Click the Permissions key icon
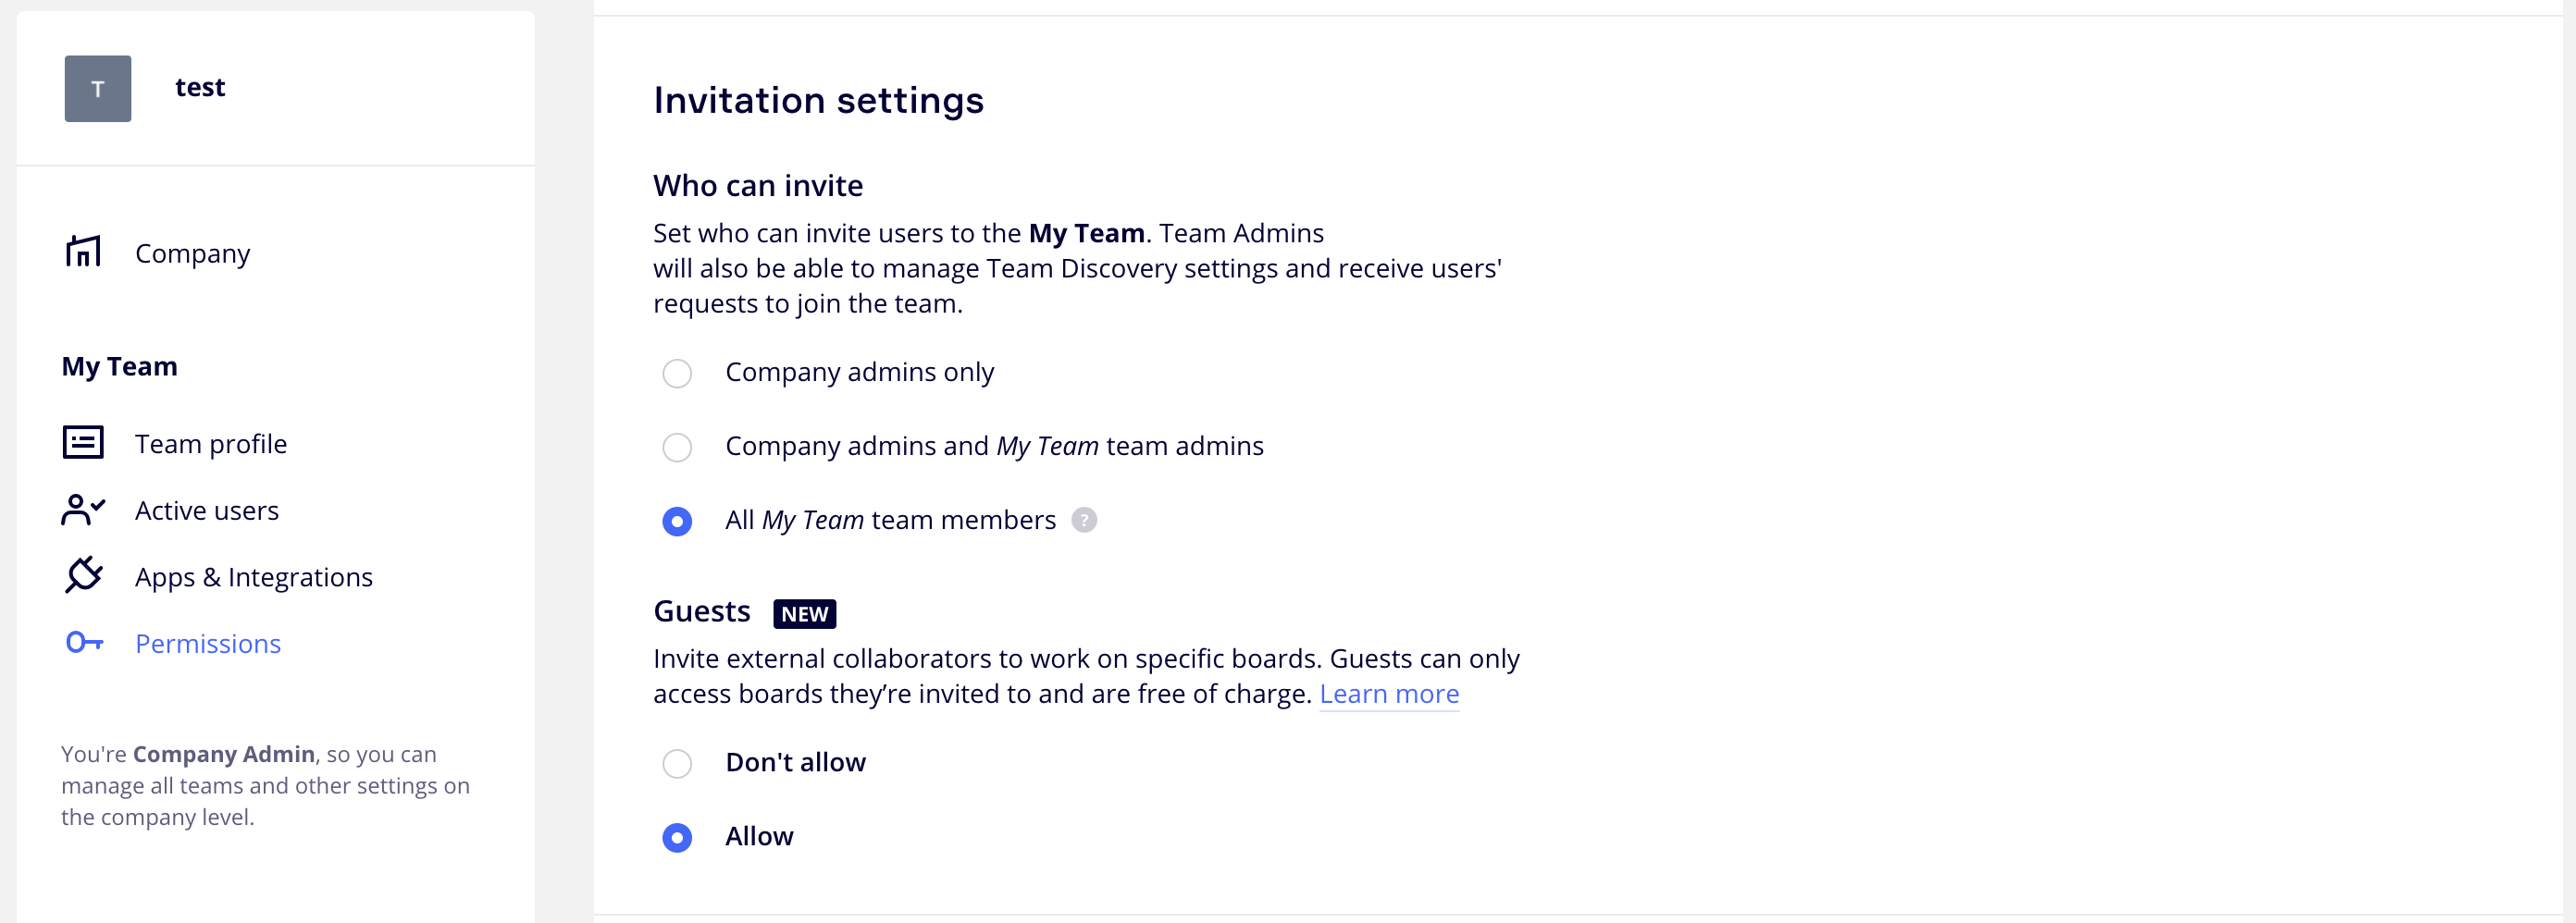 [x=84, y=643]
